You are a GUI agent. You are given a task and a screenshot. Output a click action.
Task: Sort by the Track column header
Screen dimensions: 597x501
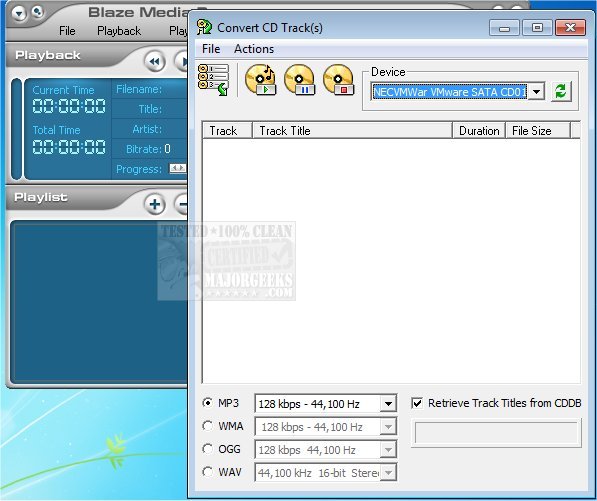point(227,131)
